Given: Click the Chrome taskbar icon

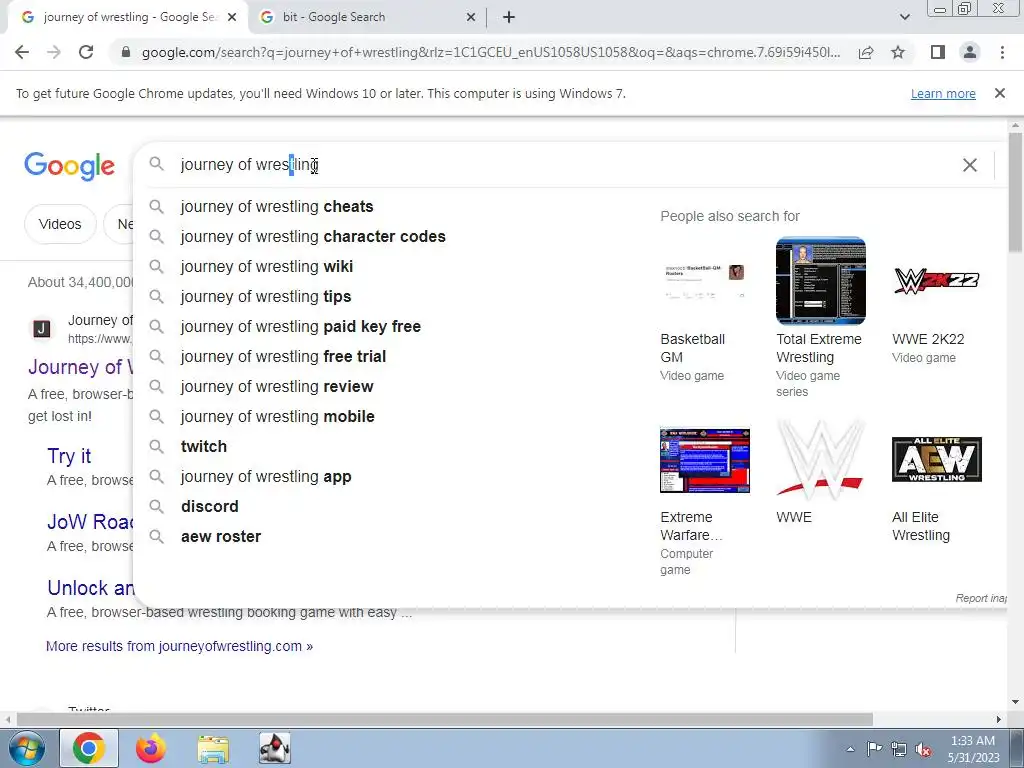Looking at the screenshot, I should pos(89,748).
